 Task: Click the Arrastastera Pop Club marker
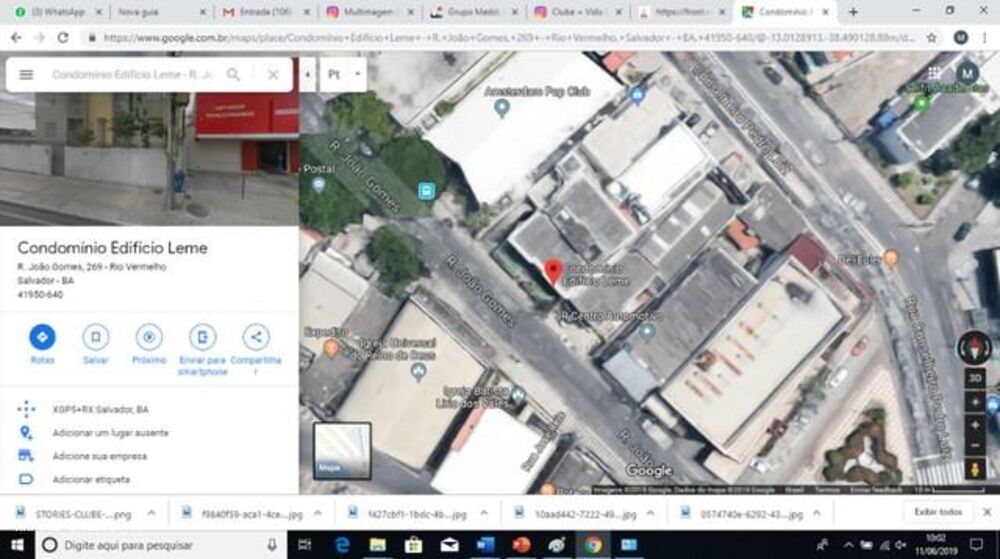tap(502, 108)
